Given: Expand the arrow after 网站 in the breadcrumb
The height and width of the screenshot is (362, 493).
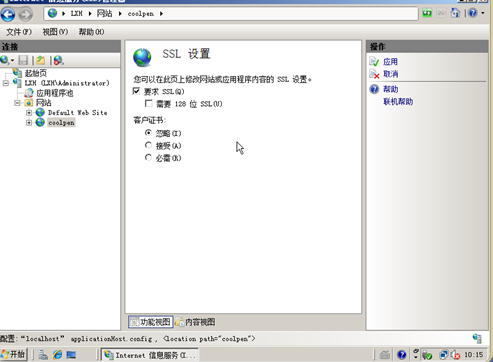Looking at the screenshot, I should 120,14.
